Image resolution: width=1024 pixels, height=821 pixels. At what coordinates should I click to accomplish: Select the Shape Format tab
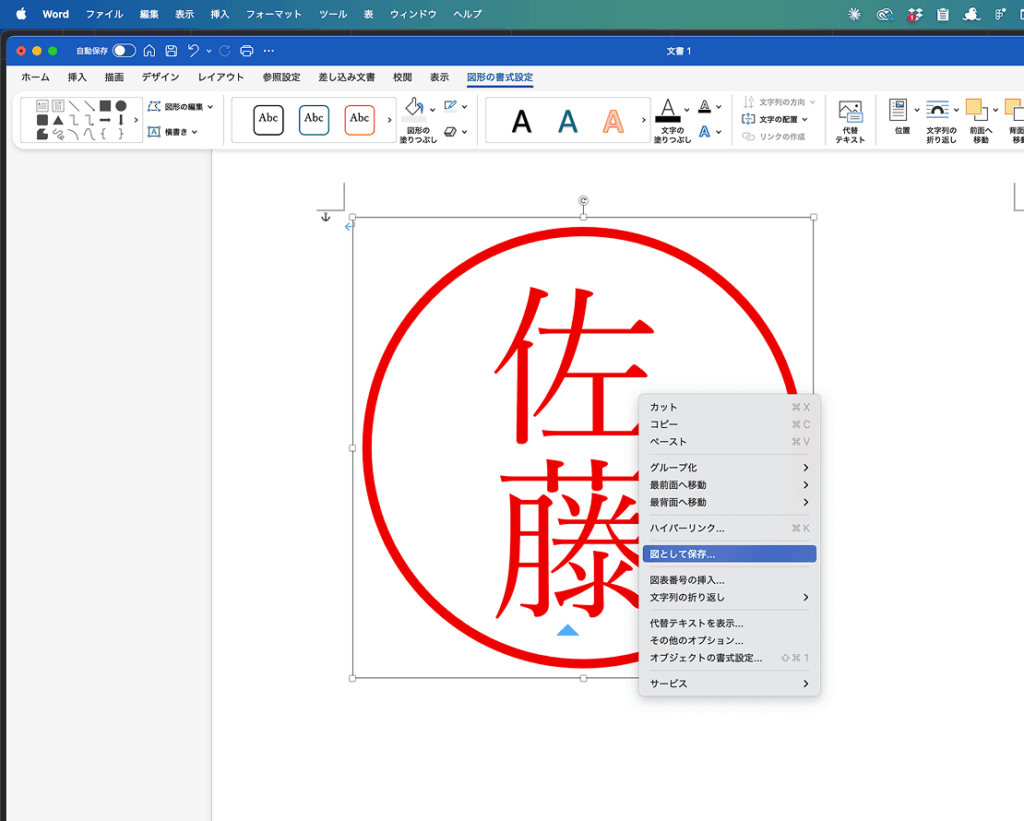pos(500,77)
